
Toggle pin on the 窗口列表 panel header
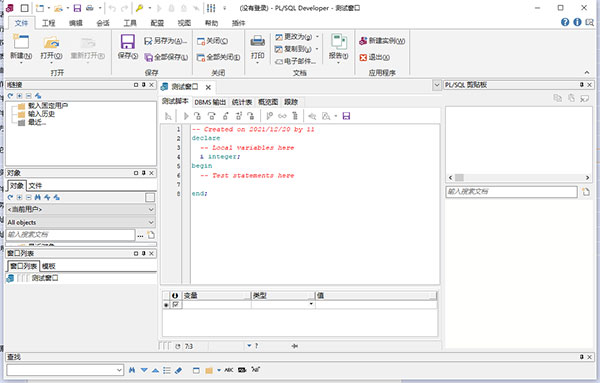(x=144, y=253)
